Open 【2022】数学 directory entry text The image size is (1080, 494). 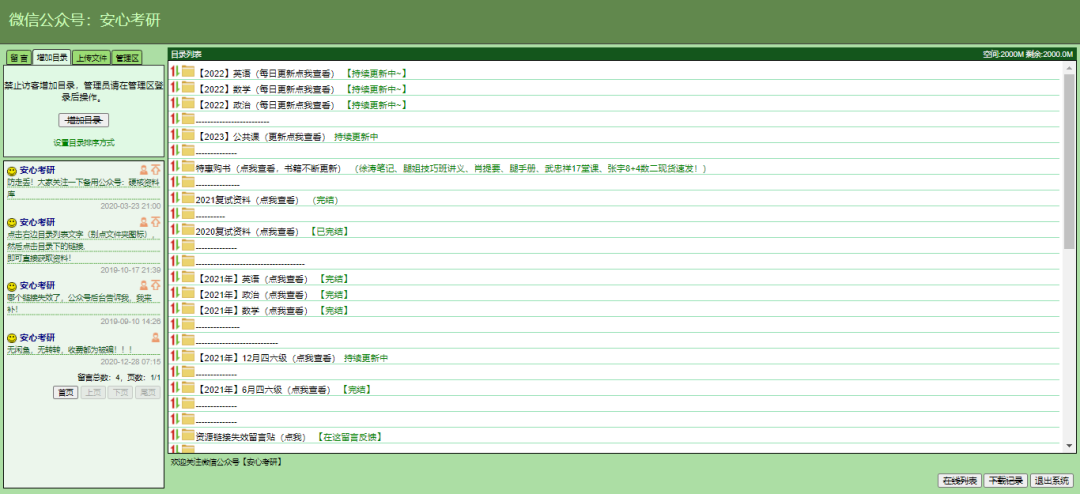[x=265, y=89]
